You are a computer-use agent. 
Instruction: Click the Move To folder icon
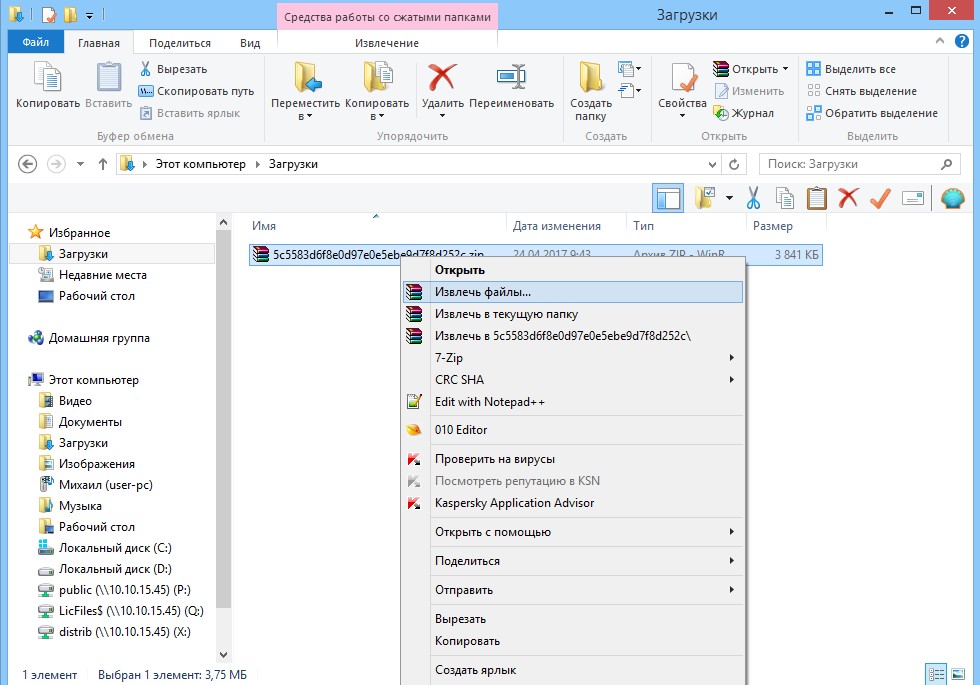(306, 78)
